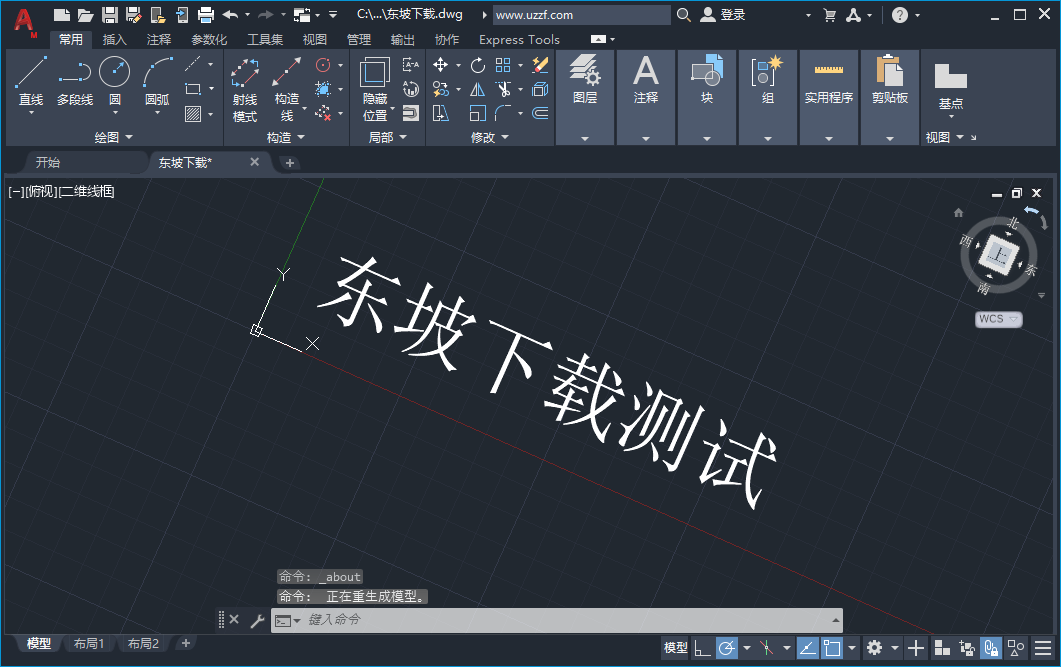Toggle ortho mode in status bar
Screen dimensions: 1061x667
(x=702, y=648)
